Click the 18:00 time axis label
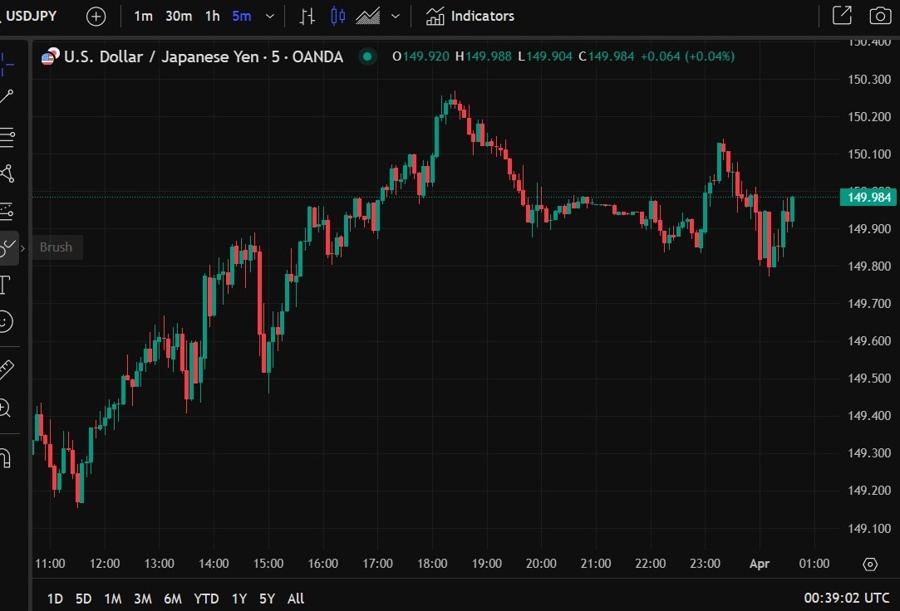900x611 pixels. click(x=432, y=564)
